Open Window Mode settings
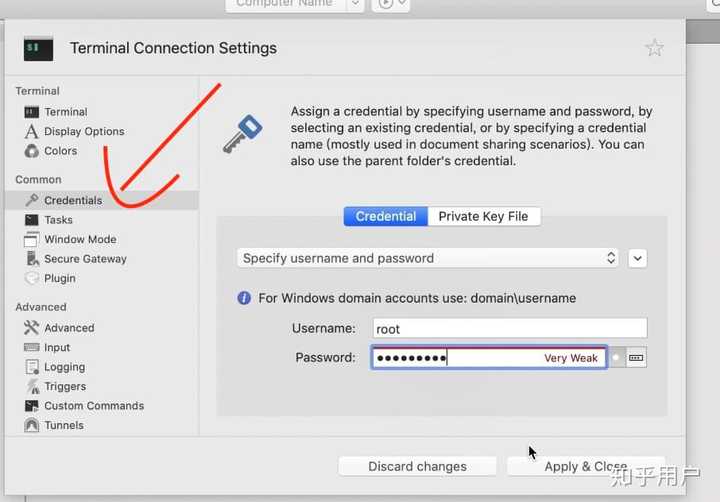This screenshot has height=502, width=720. (x=80, y=239)
